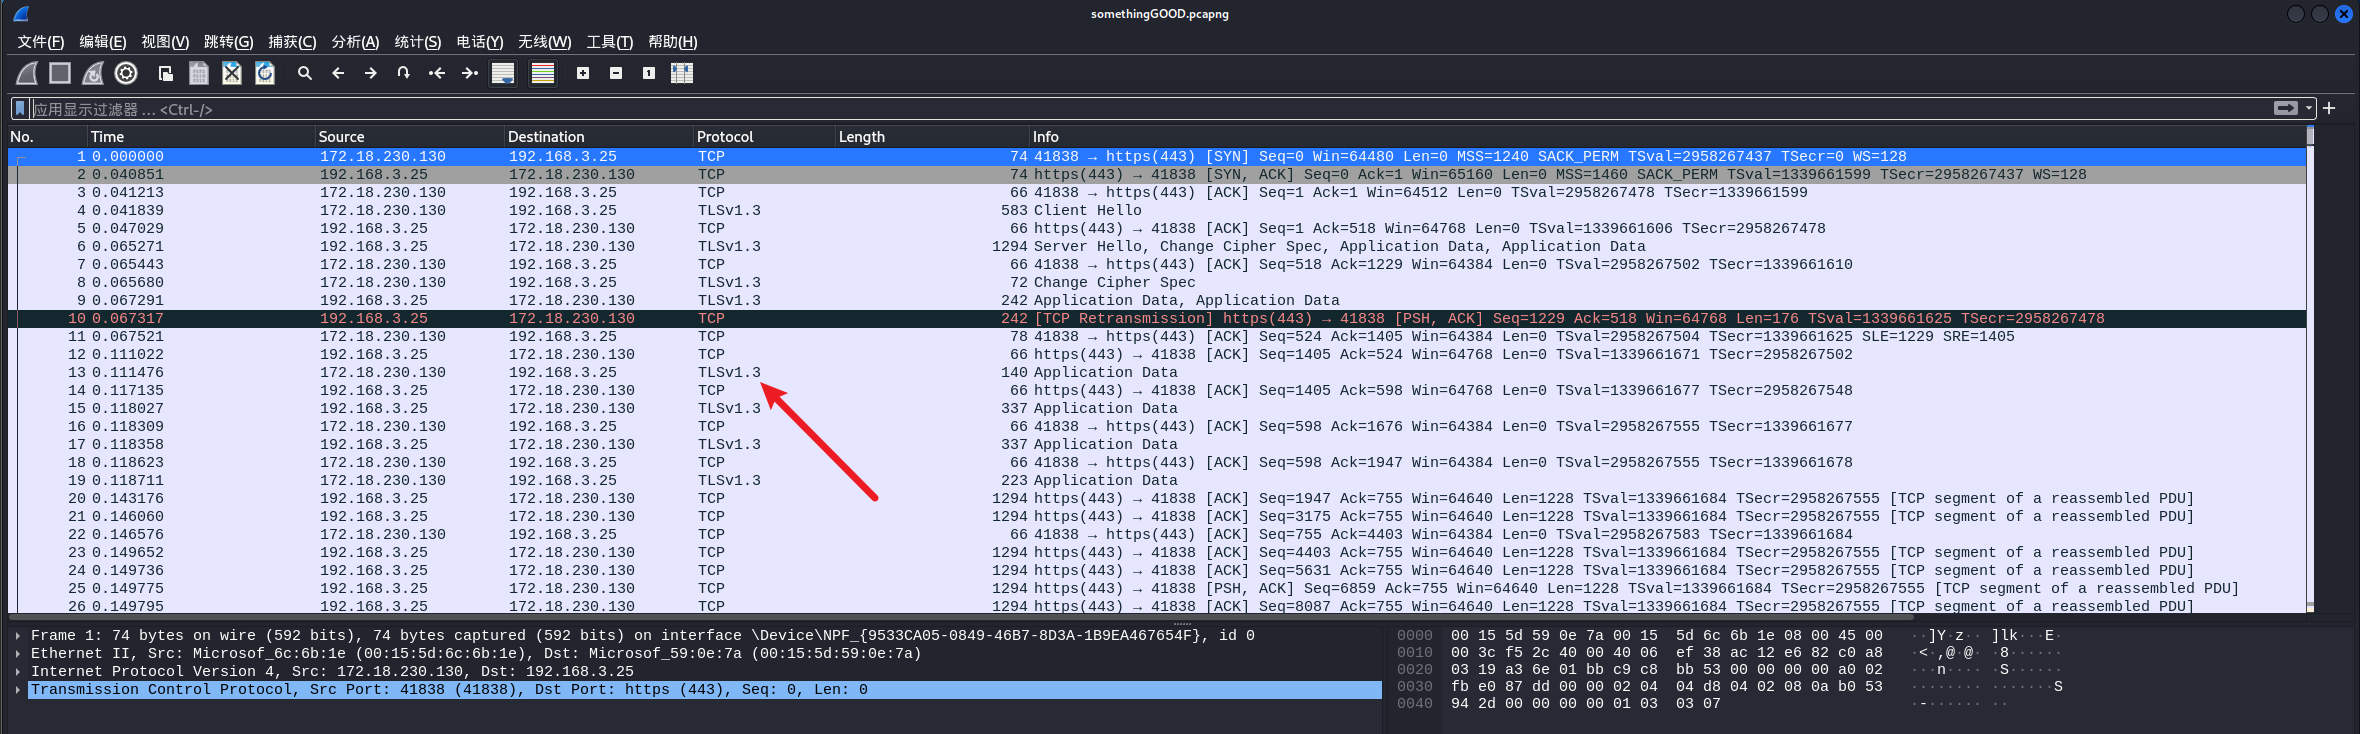
Task: Click the Wireshark window title icon
Action: pos(21,14)
